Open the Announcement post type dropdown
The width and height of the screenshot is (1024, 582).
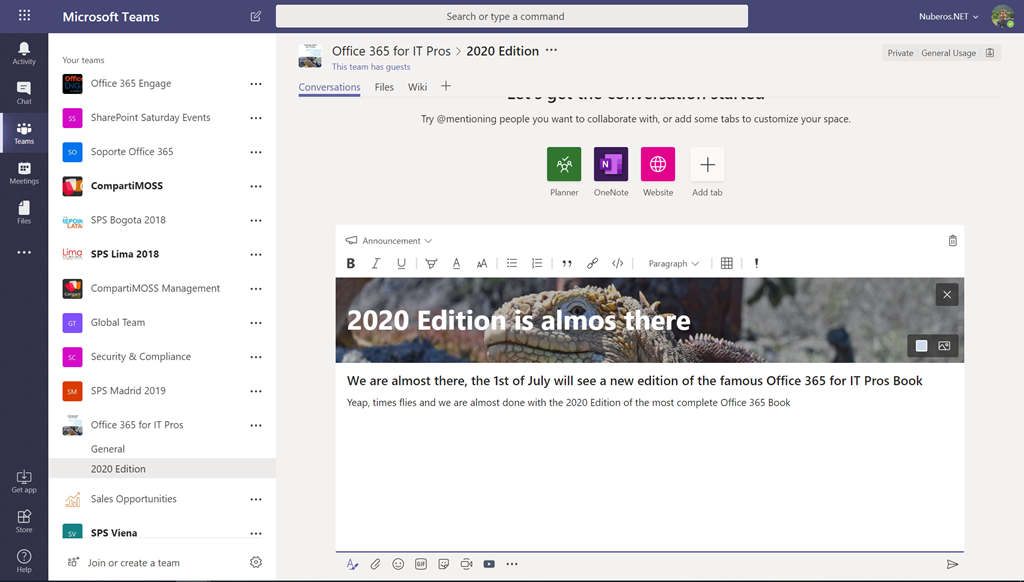pos(389,240)
